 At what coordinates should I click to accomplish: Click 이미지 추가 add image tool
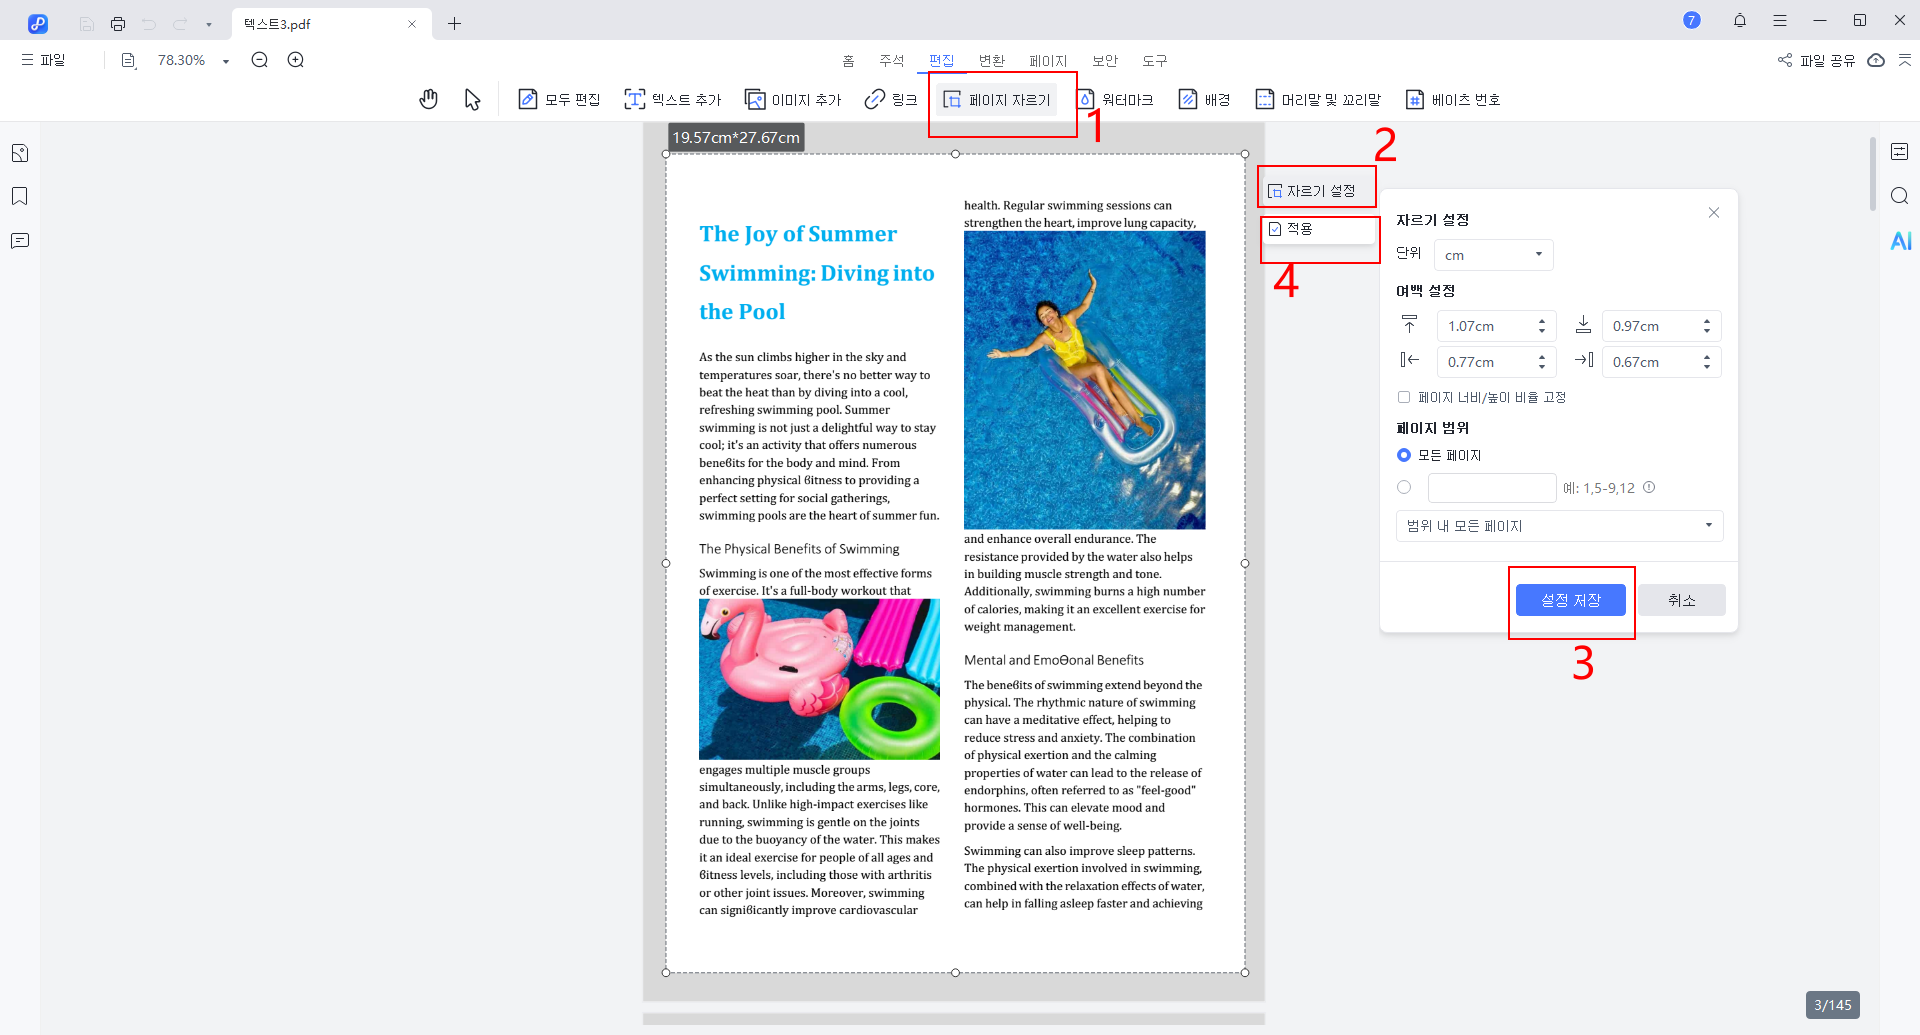(793, 99)
